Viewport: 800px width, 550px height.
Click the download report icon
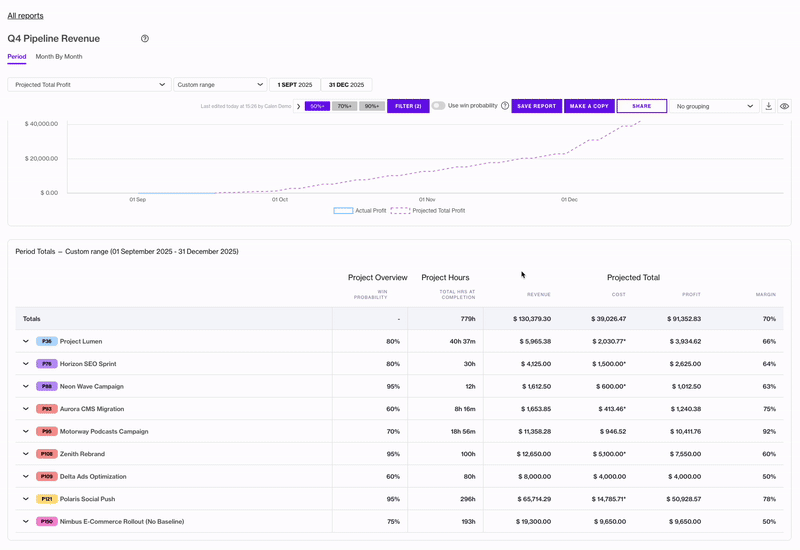768,106
